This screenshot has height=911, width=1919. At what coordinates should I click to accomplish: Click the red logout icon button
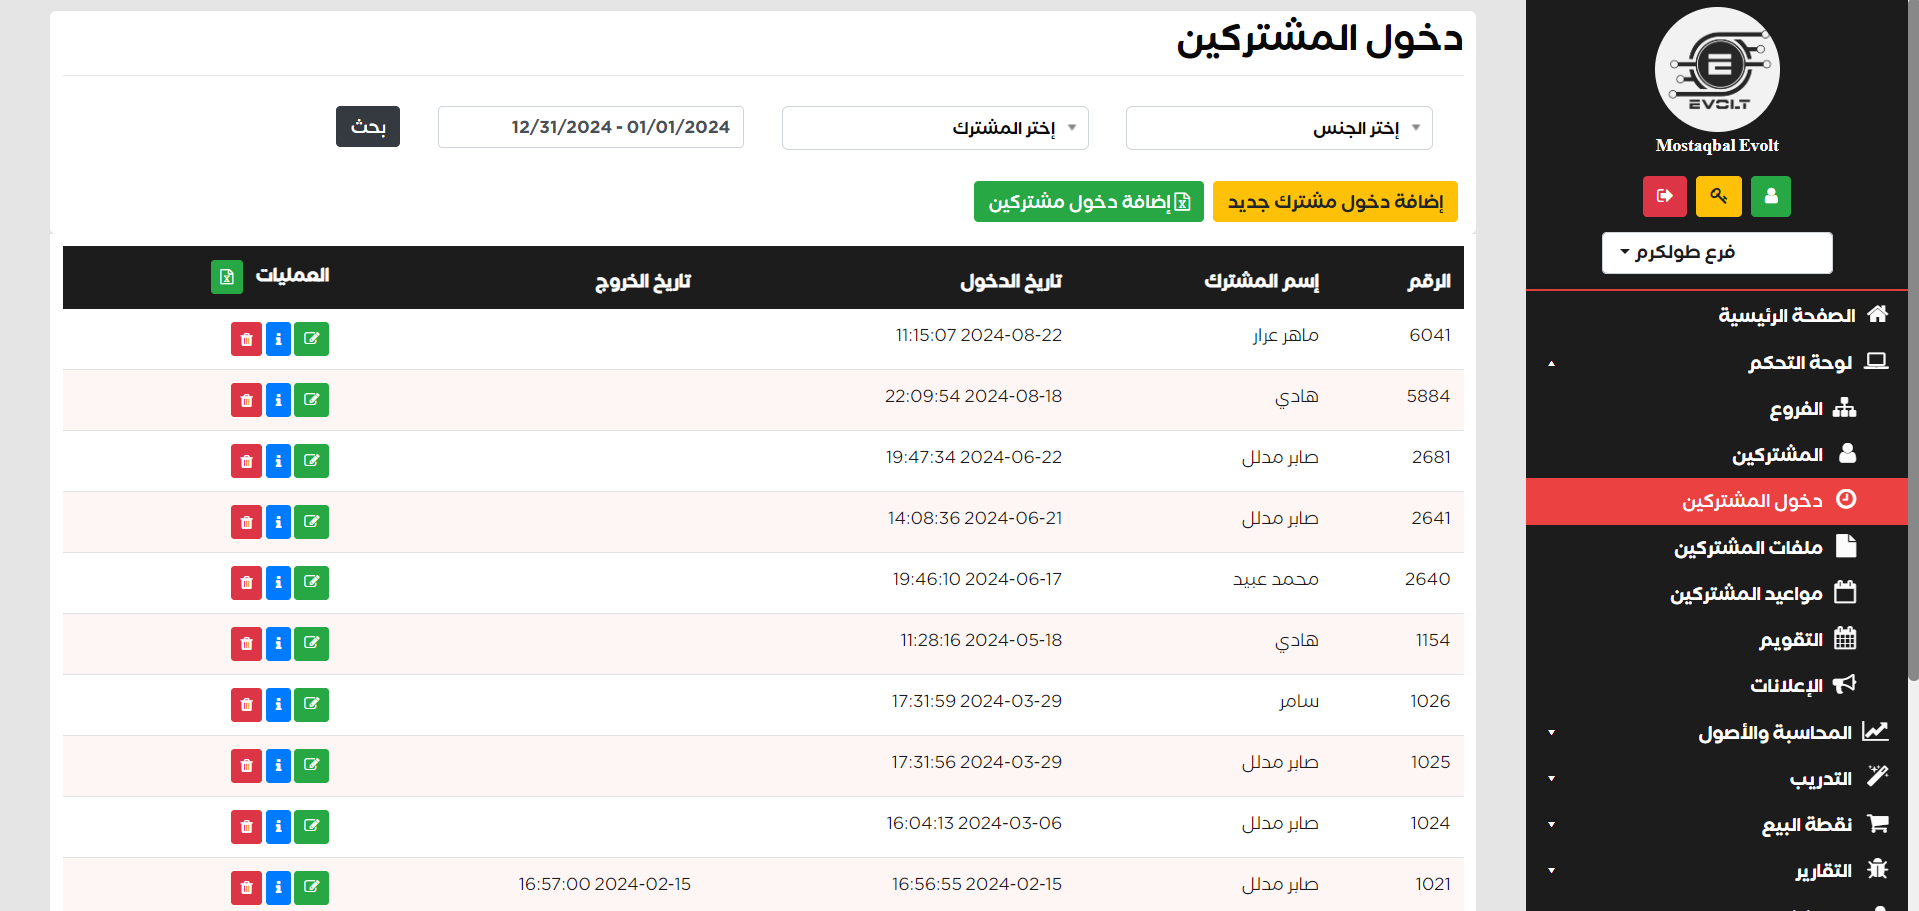pos(1664,196)
